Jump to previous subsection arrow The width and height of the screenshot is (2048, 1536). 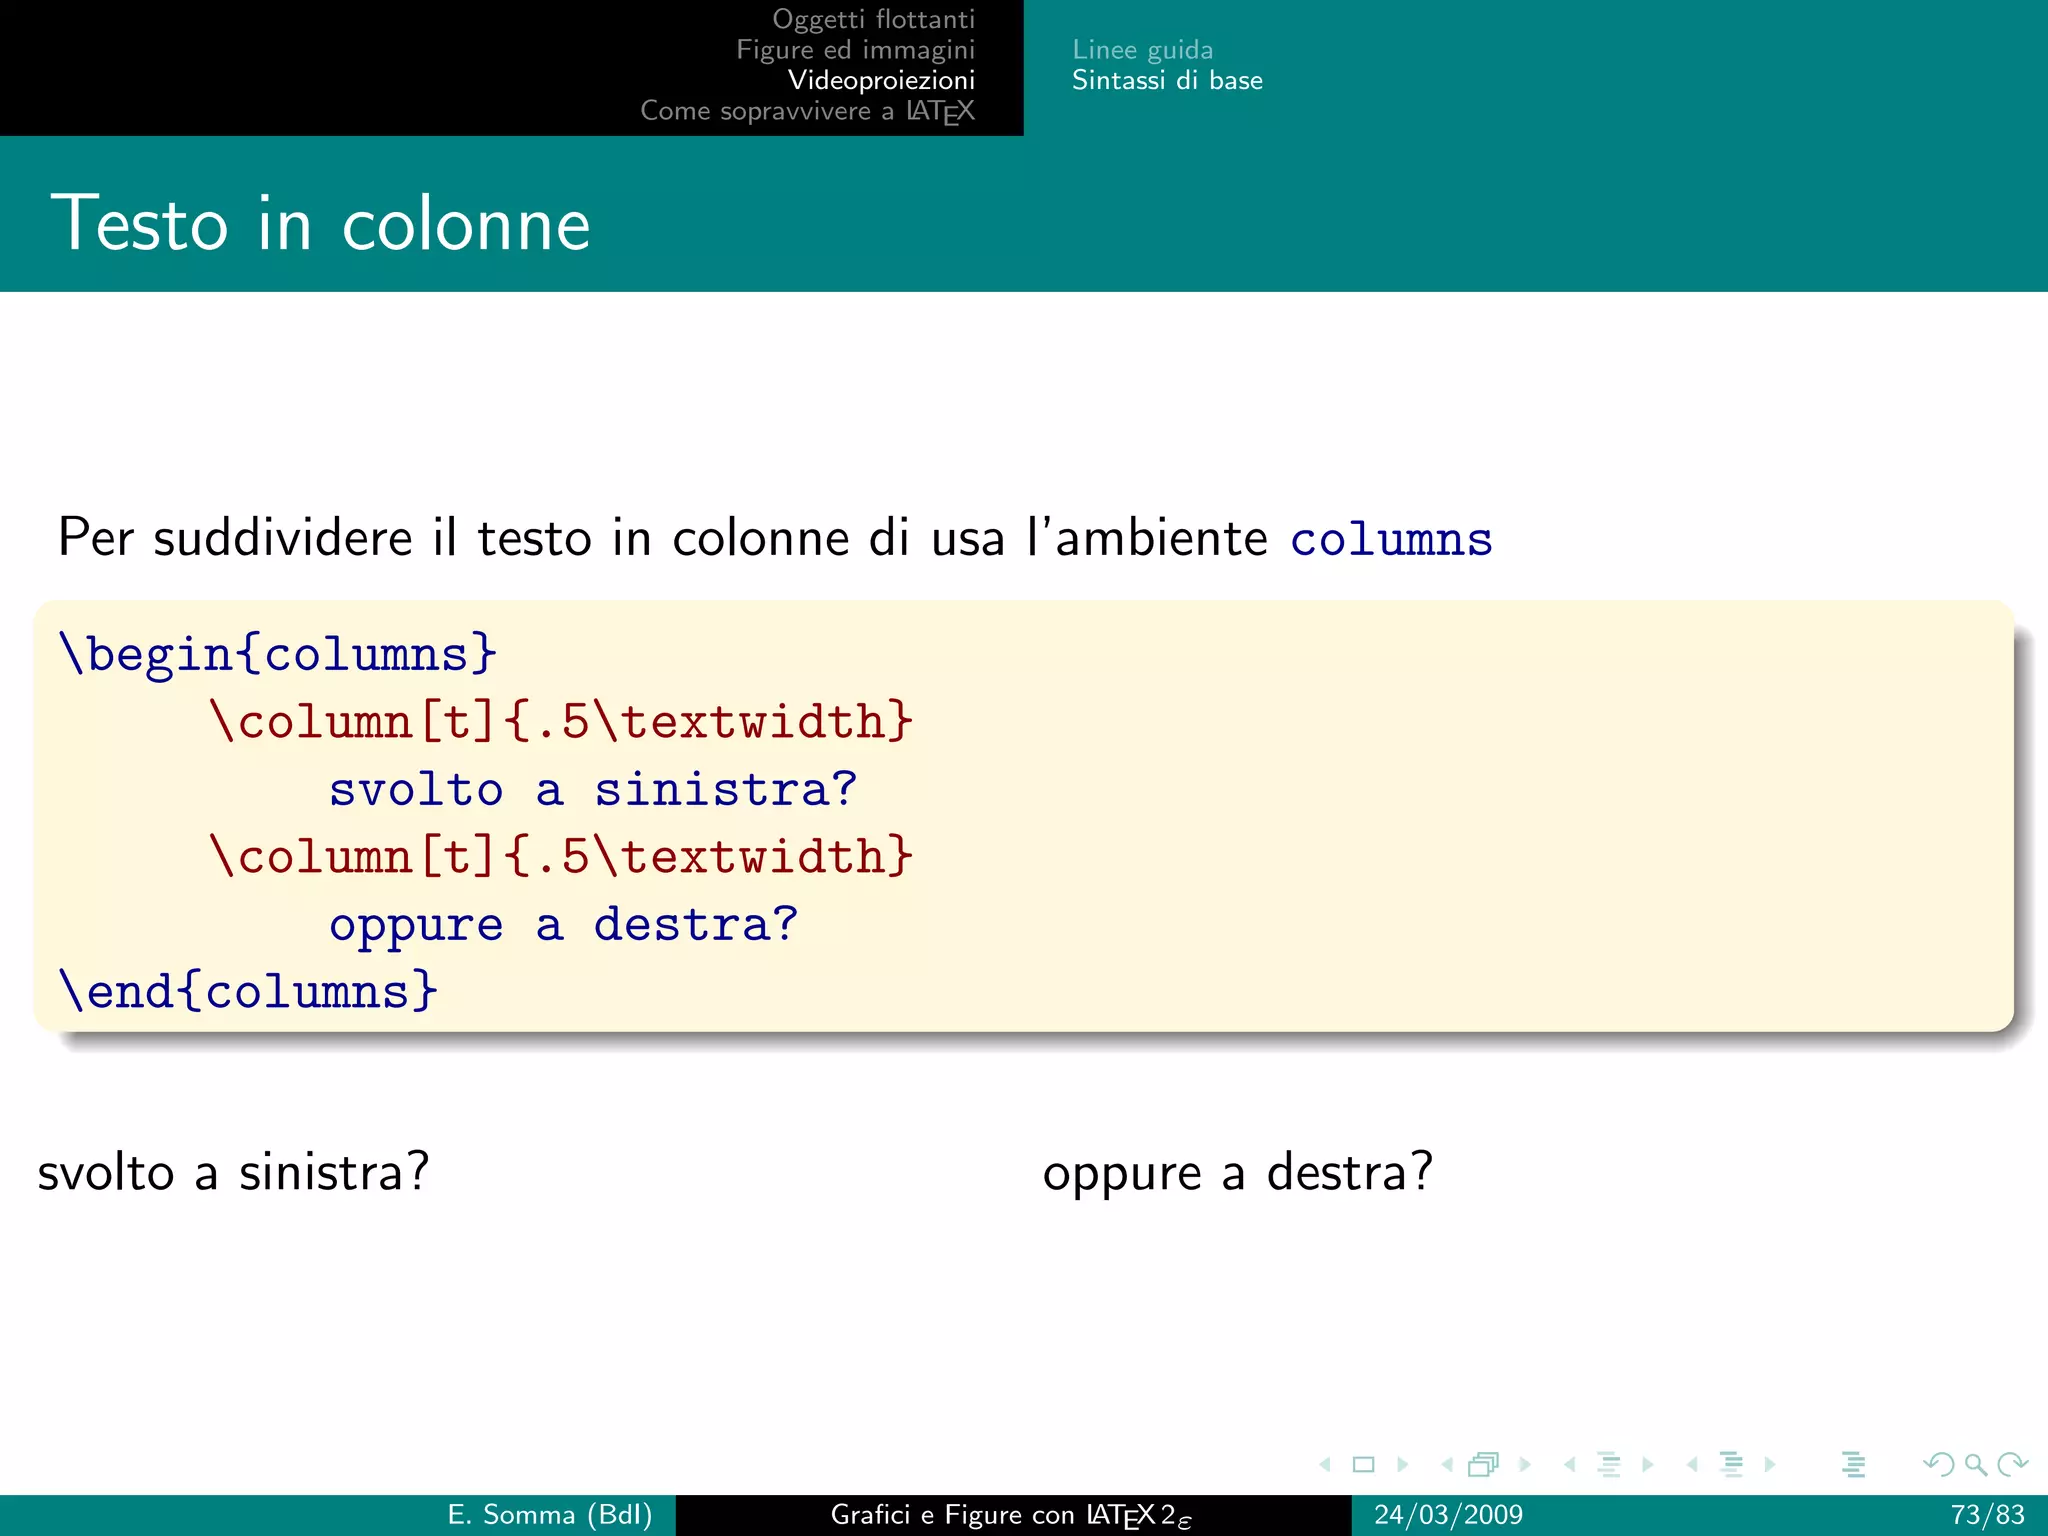click(1570, 1465)
